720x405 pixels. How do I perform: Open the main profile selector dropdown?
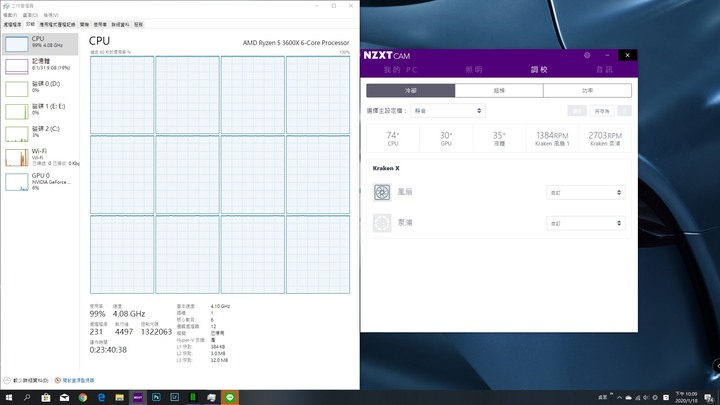coord(448,111)
